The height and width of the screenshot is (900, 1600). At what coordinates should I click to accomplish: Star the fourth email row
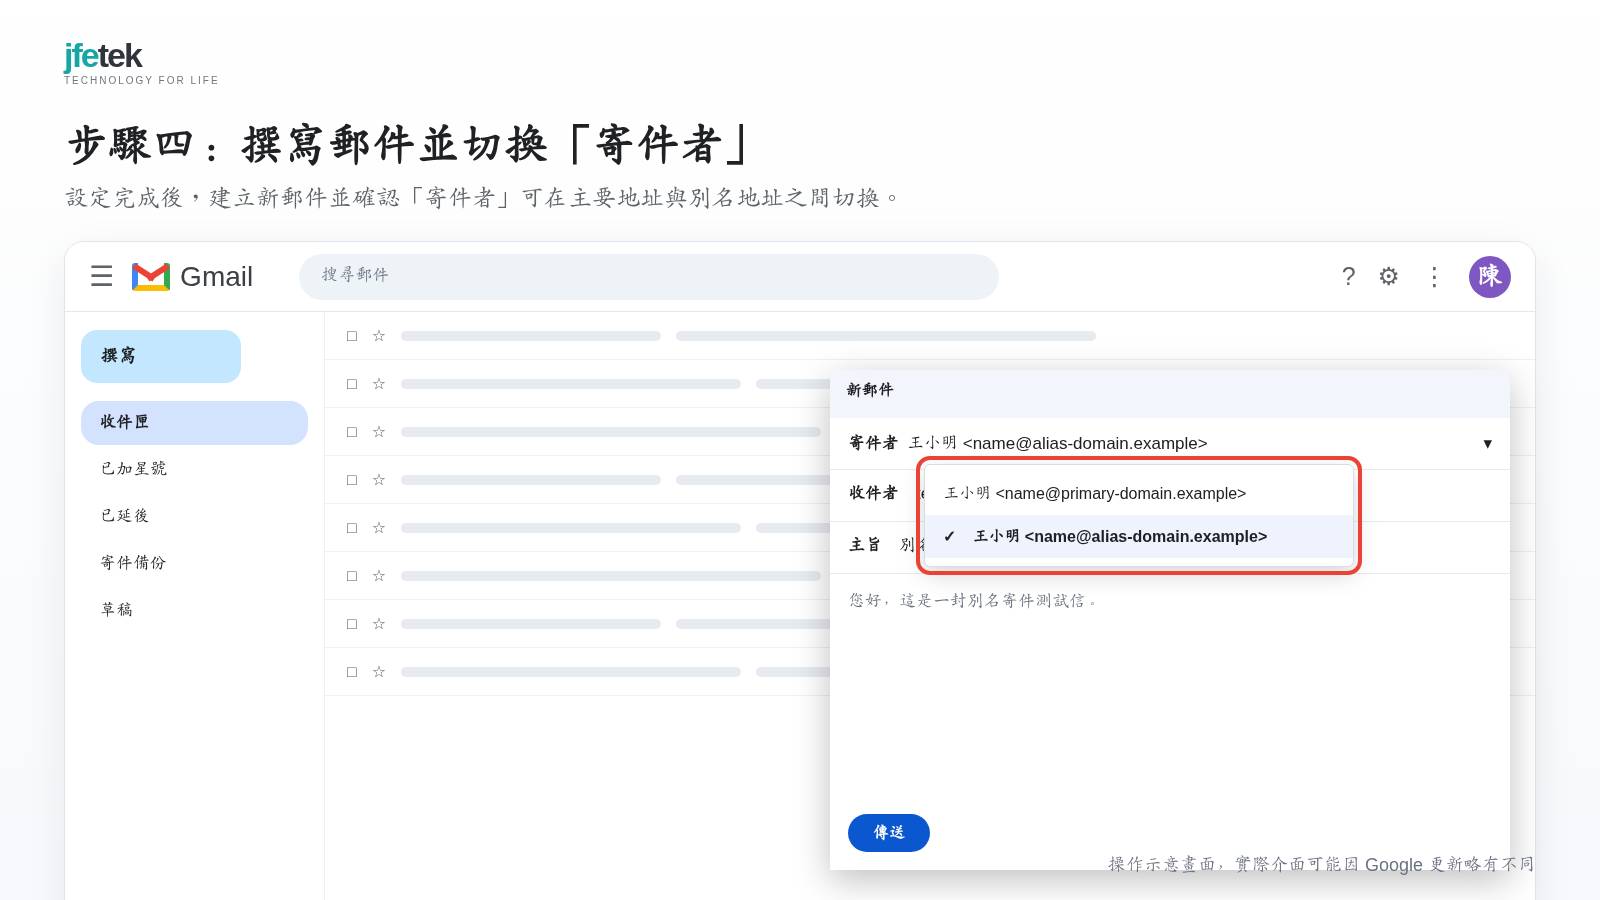tap(379, 480)
